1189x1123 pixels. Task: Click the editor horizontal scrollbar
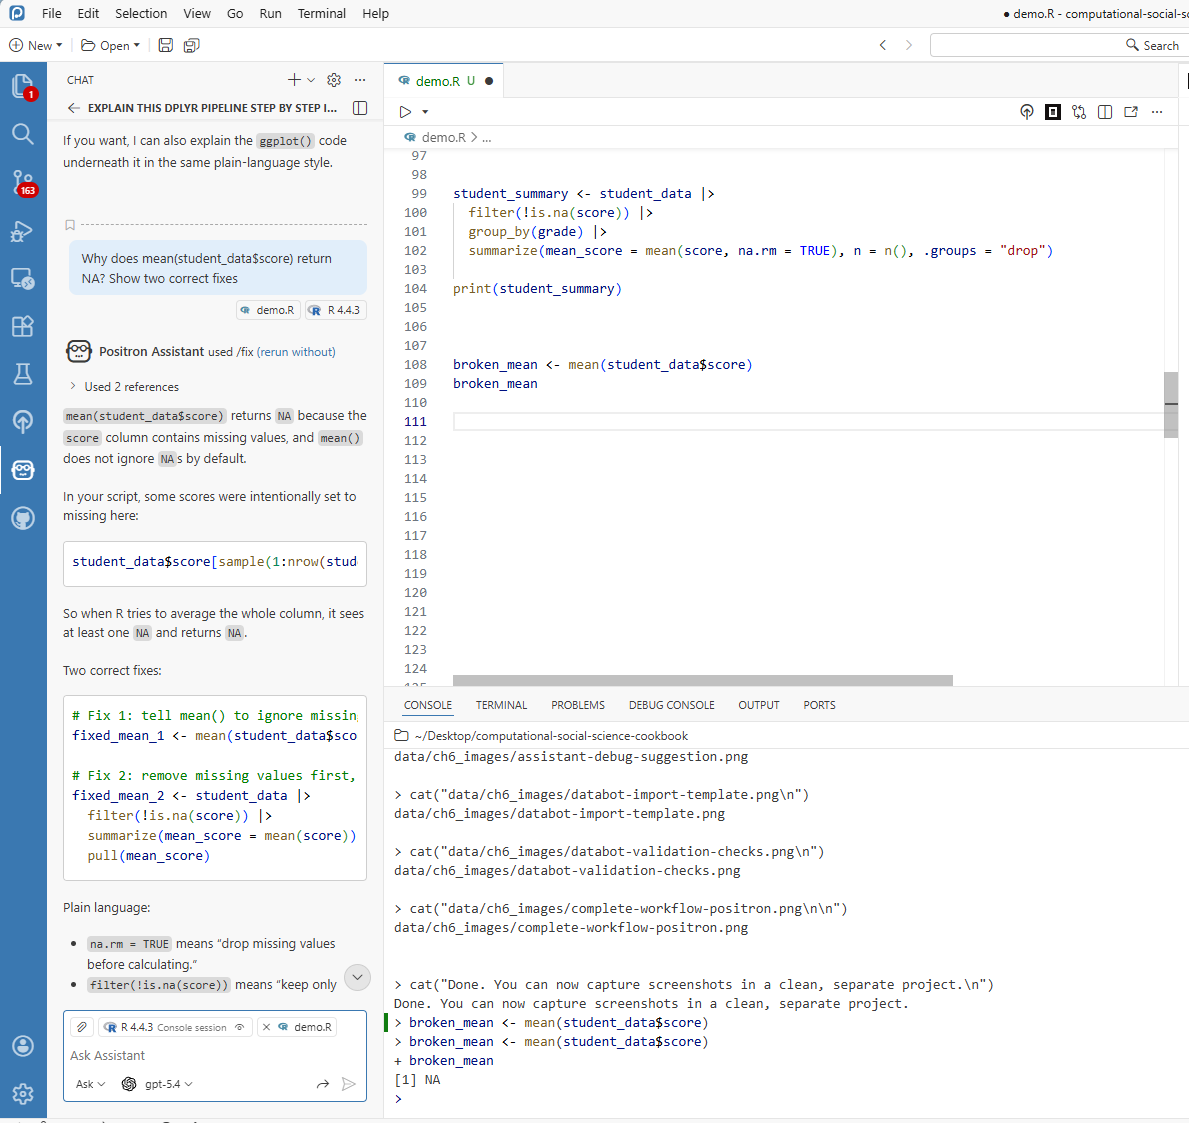[702, 680]
